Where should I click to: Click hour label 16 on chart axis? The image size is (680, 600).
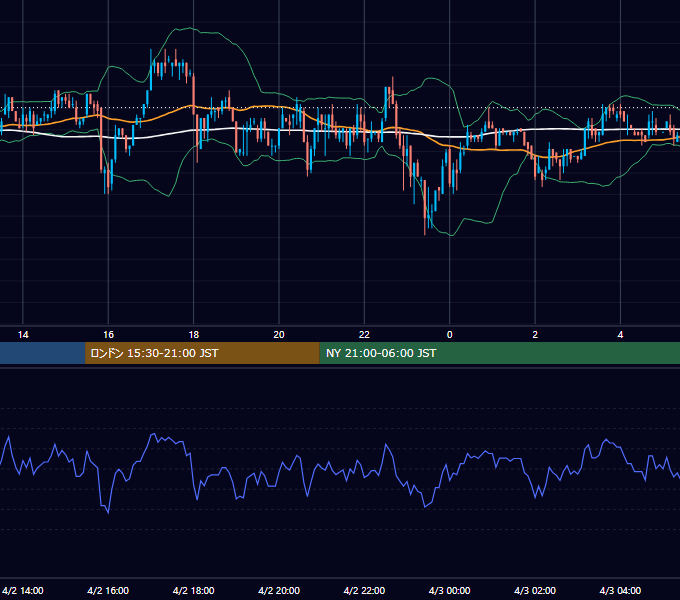click(x=108, y=335)
